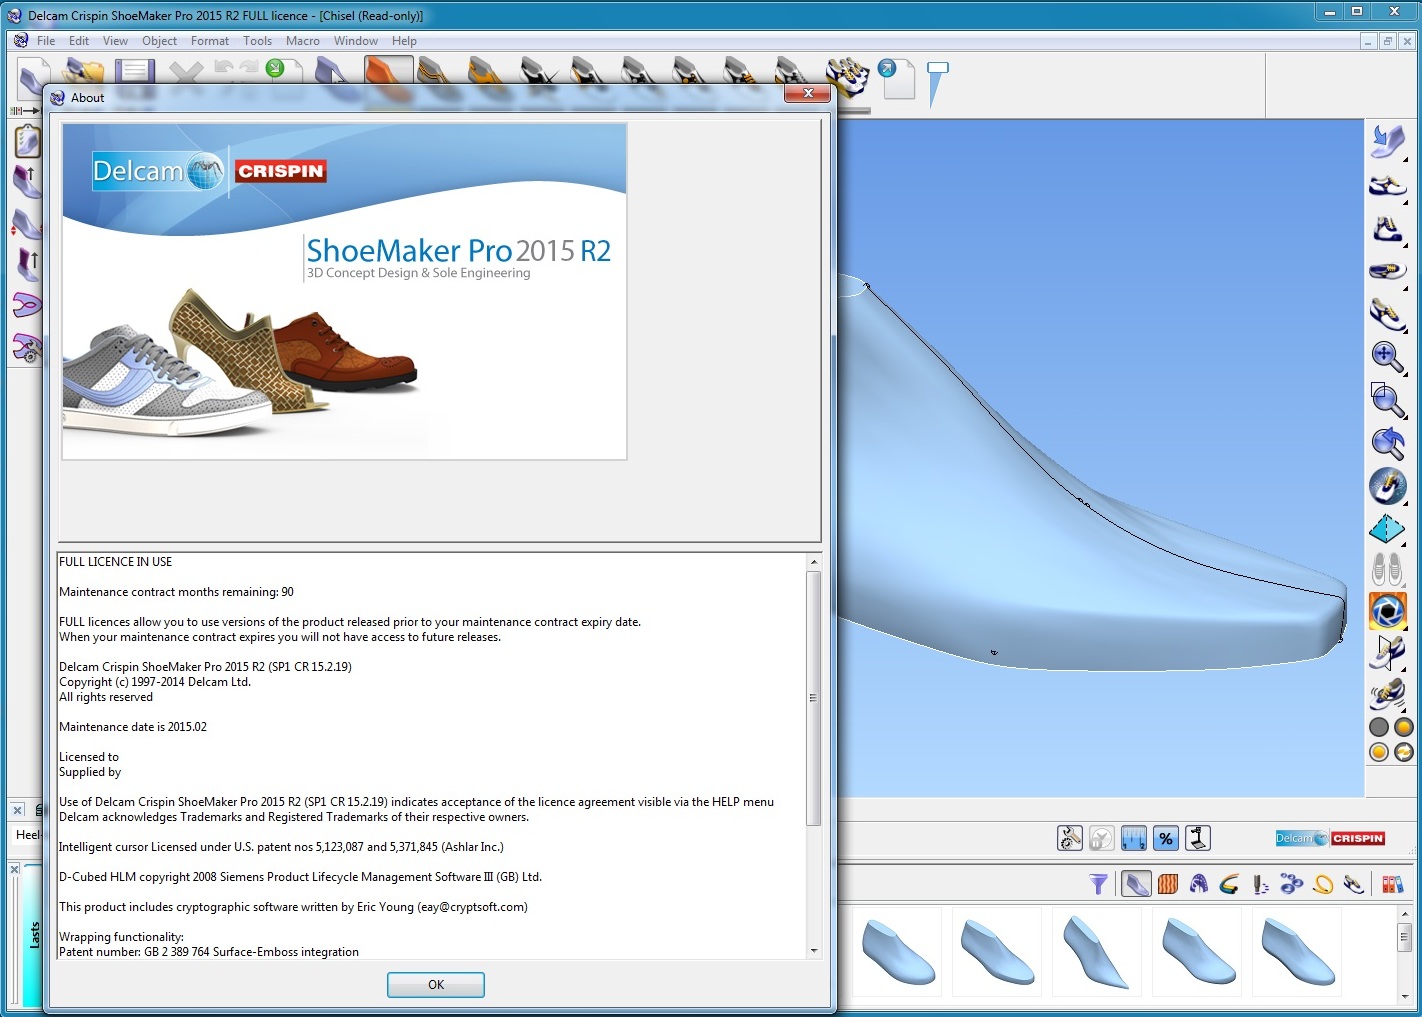Screen dimensions: 1422x1017
Task: Toggle the grey circle shading button
Action: point(1379,728)
